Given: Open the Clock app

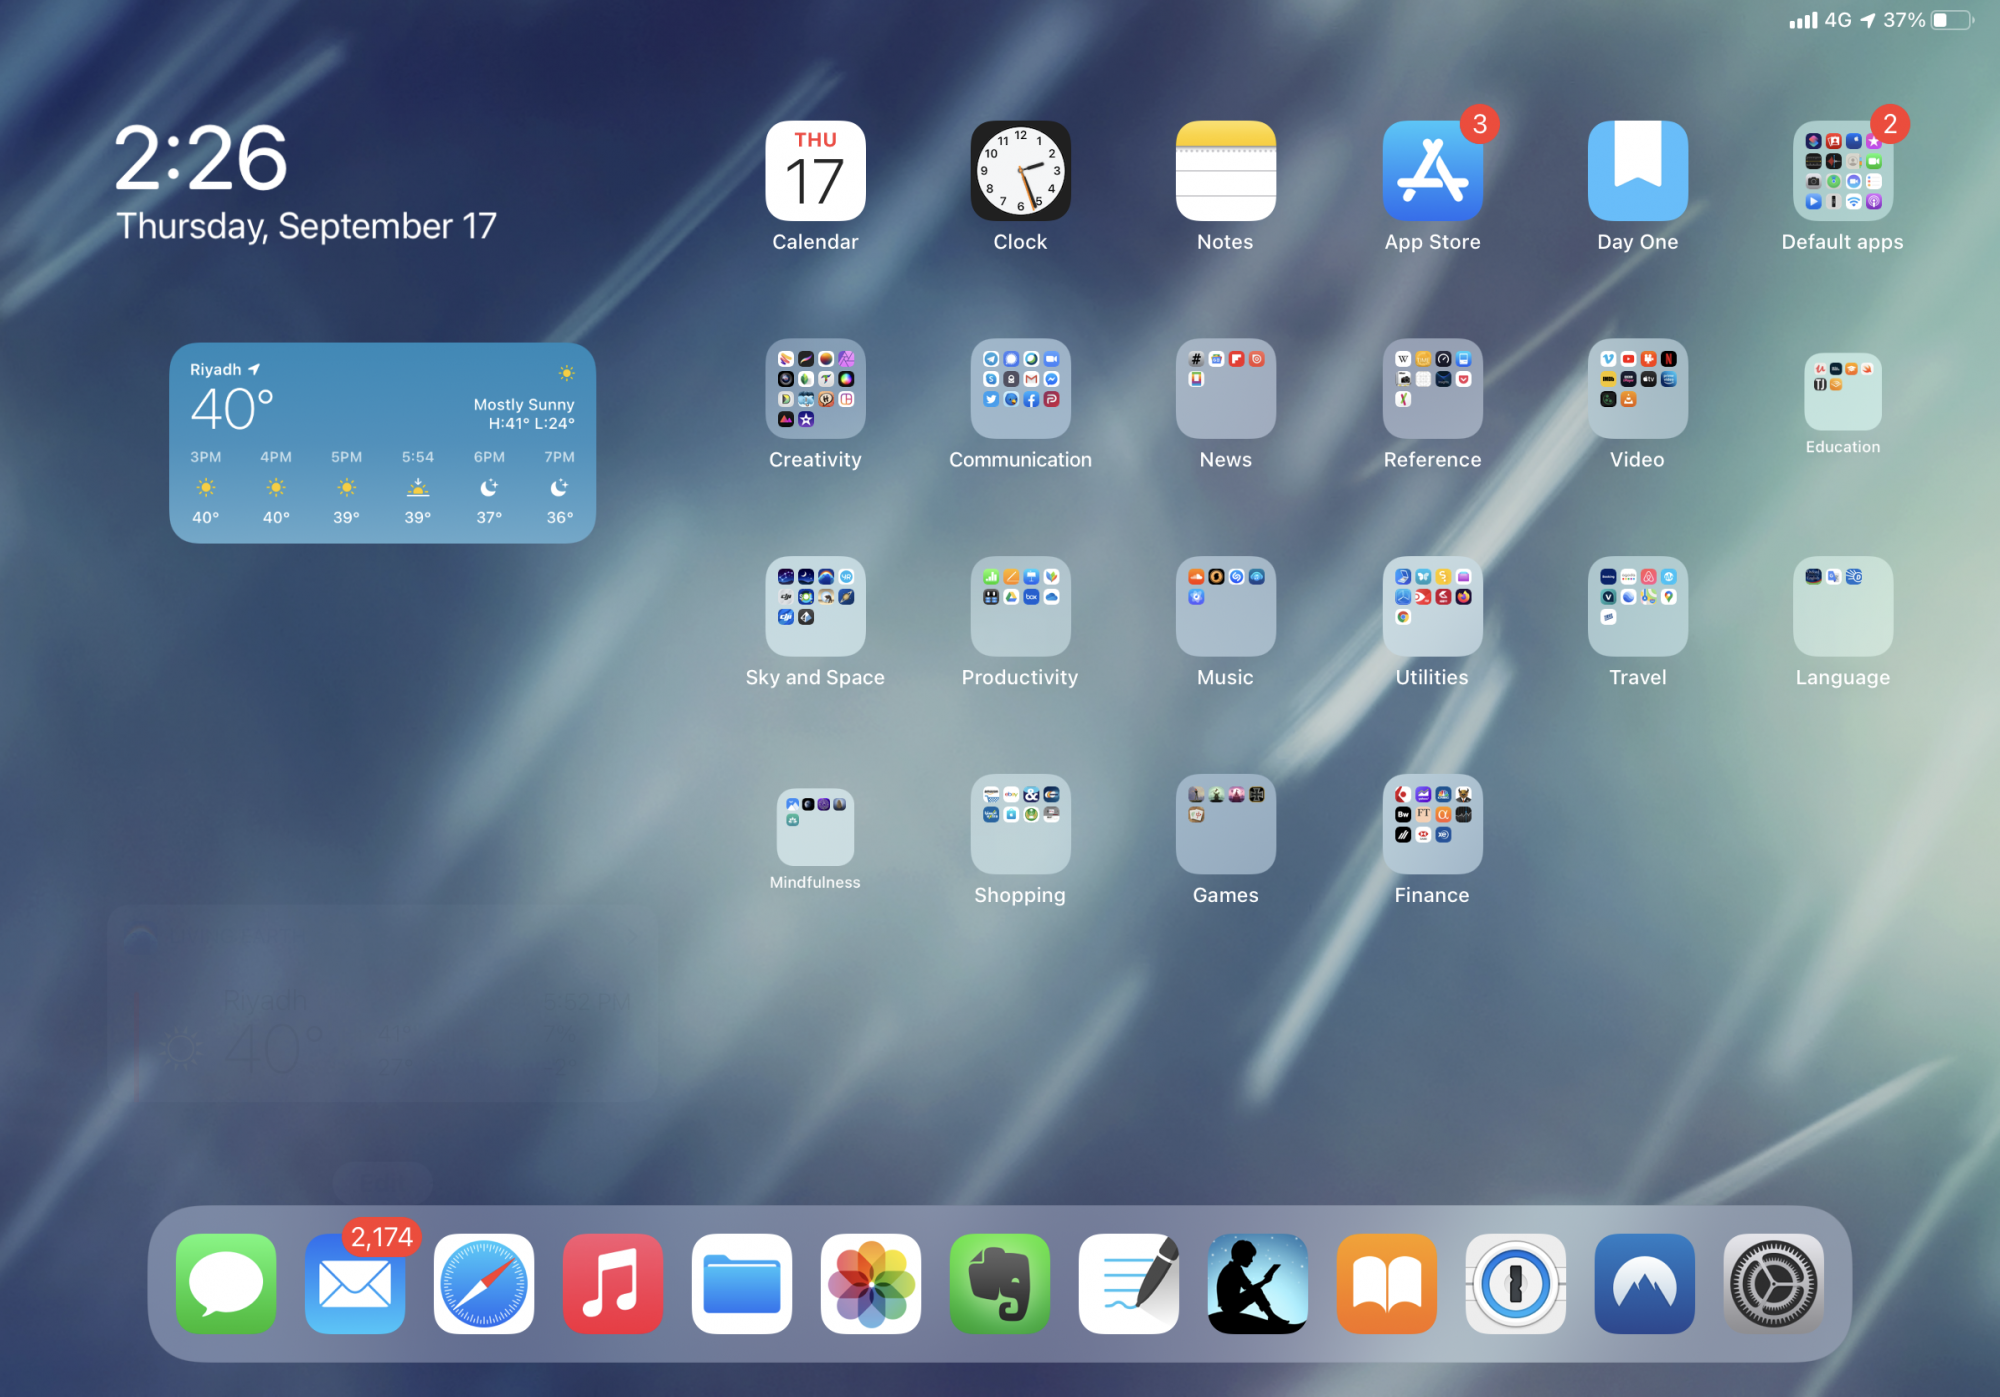Looking at the screenshot, I should 1020,171.
